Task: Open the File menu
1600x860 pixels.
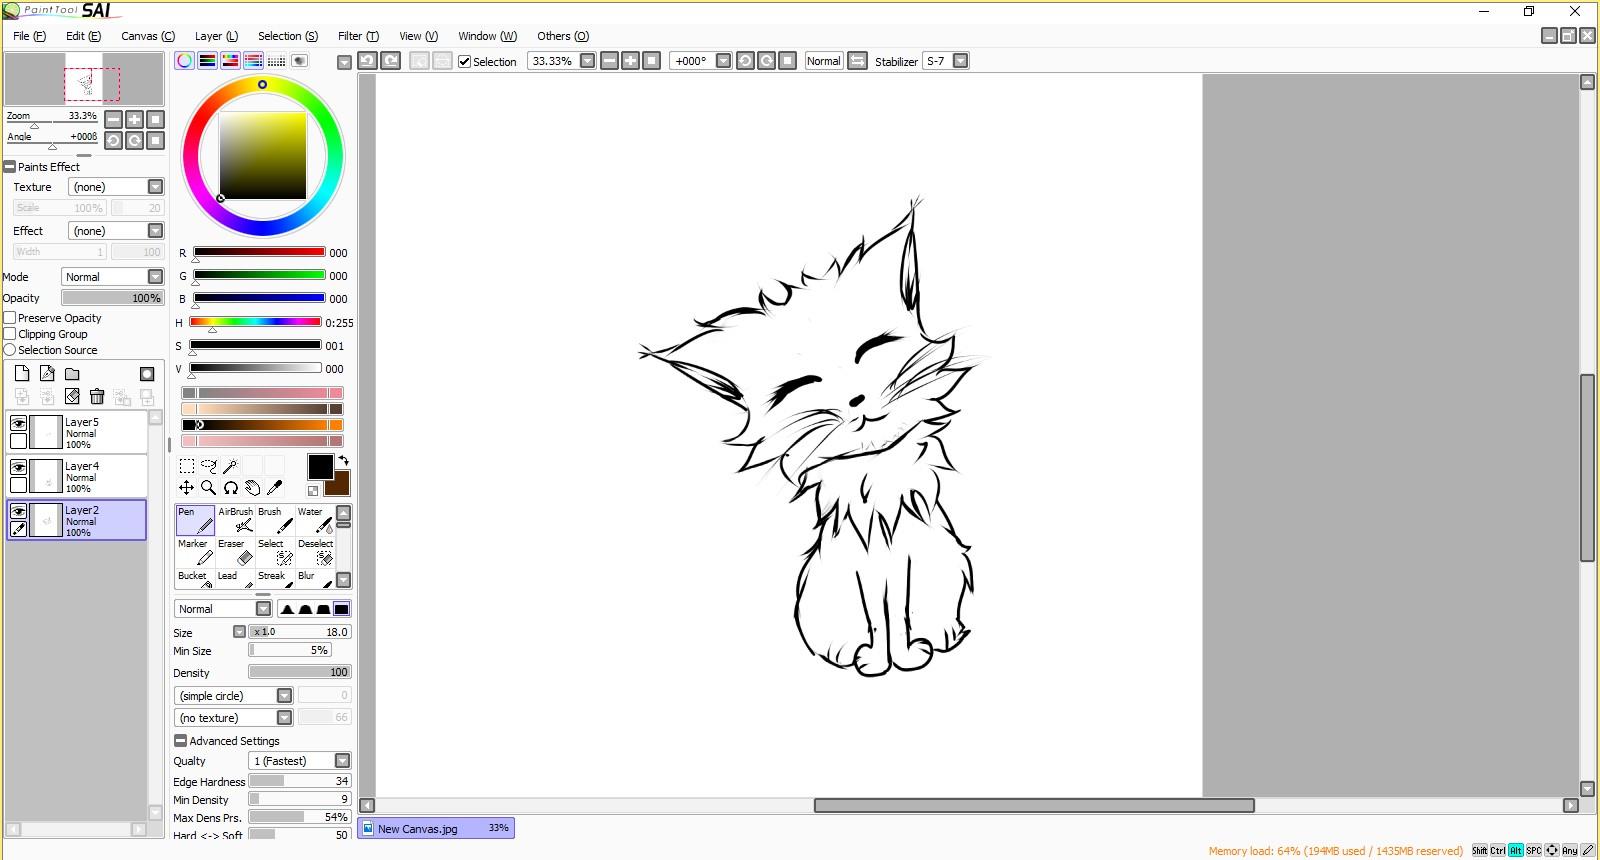Action: (29, 36)
